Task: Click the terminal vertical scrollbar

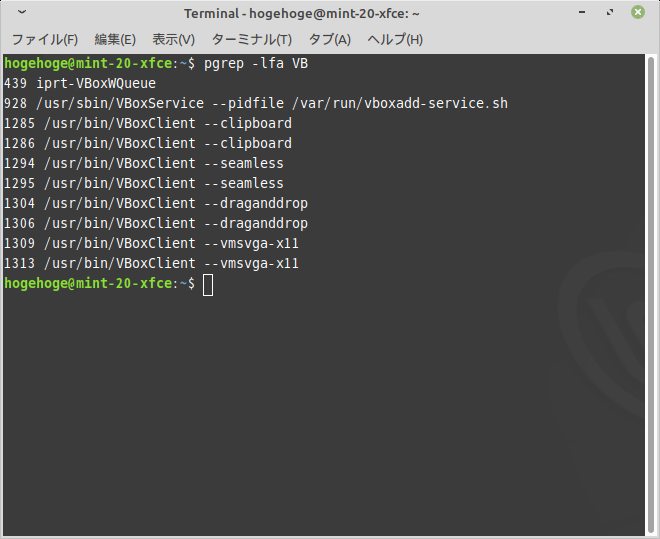Action: coord(651,295)
